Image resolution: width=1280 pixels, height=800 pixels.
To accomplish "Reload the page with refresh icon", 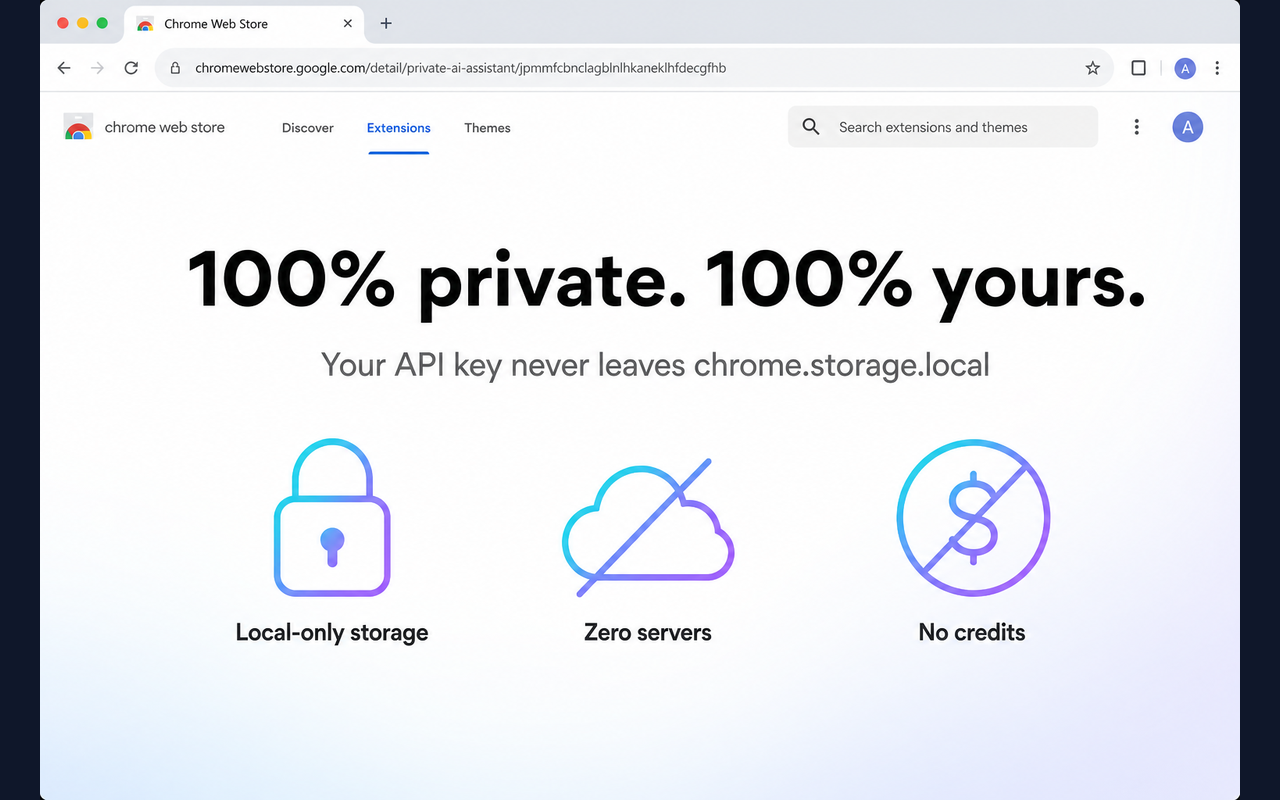I will [x=131, y=68].
